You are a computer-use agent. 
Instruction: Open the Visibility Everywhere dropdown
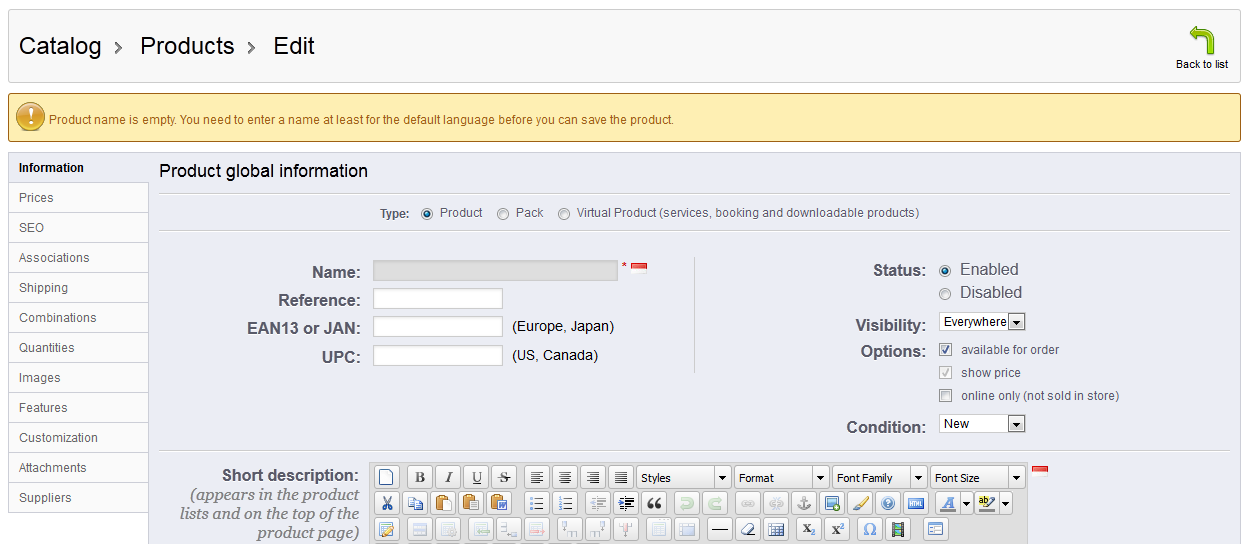click(983, 322)
